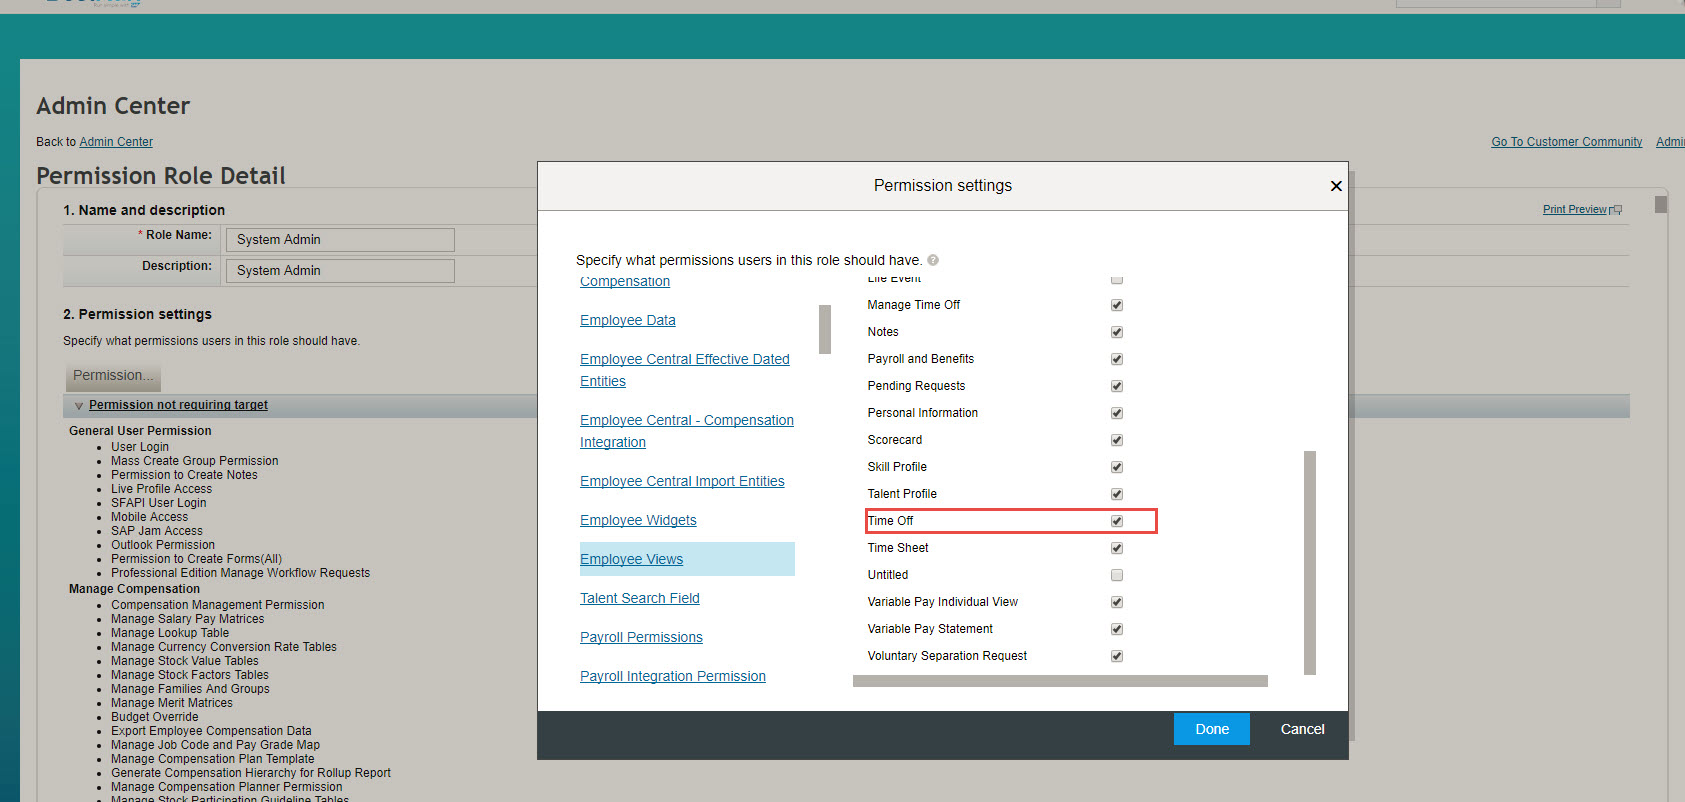Click the Outlook Permission item
Viewport: 1685px width, 802px height.
tap(163, 545)
